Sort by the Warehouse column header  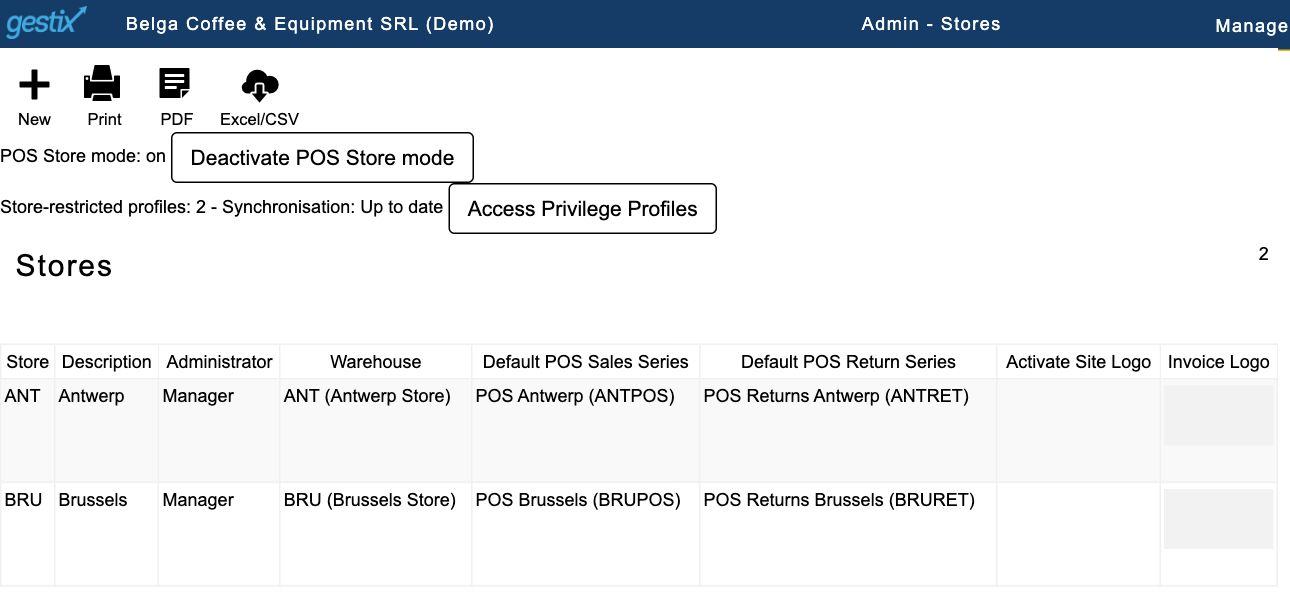point(375,362)
